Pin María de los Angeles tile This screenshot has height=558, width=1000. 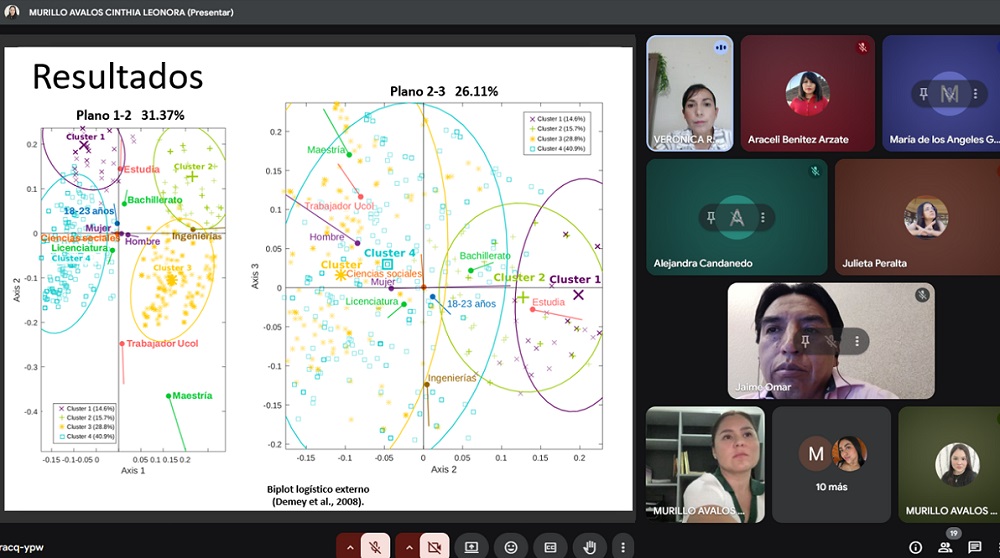pos(923,93)
